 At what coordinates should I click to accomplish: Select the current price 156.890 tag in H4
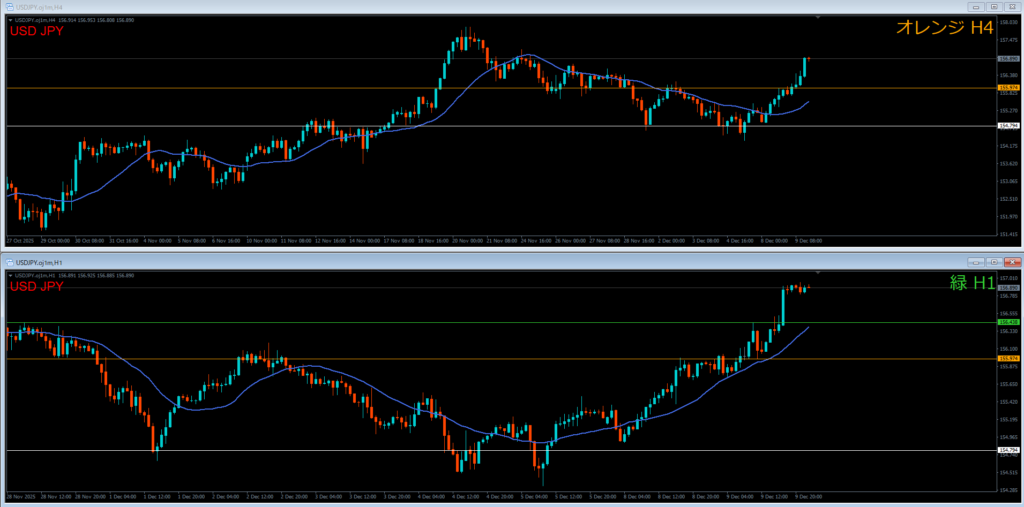1008,59
